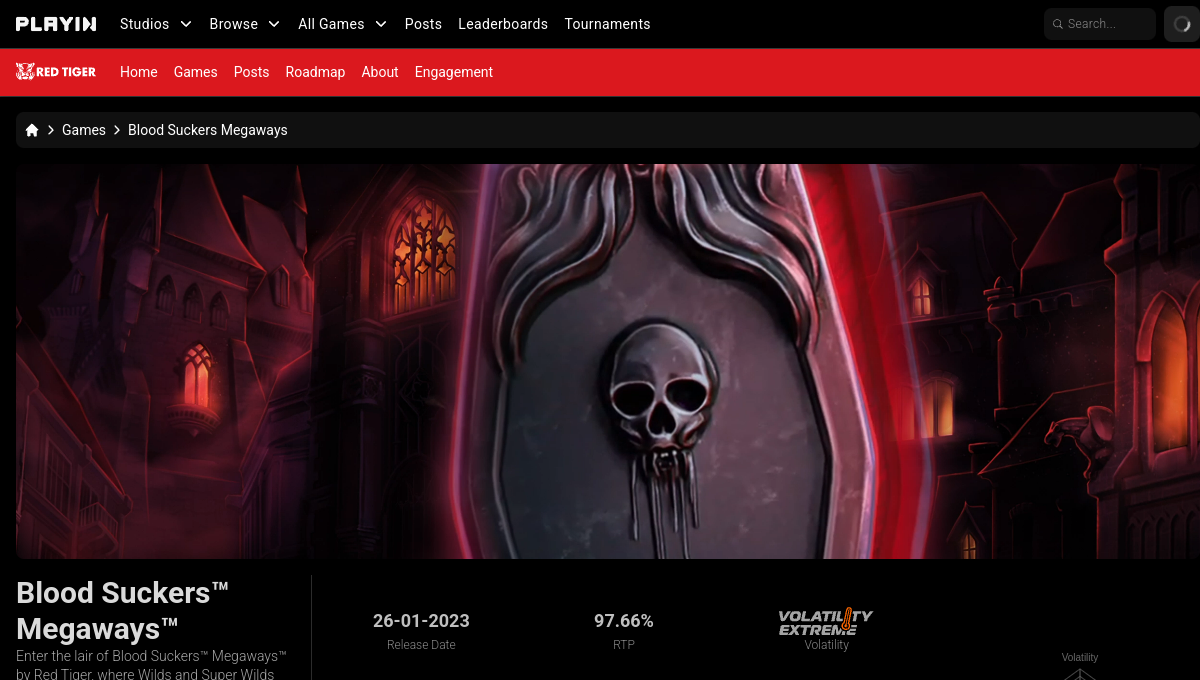Screen dimensions: 1200x680
Task: Open the Engagement tab
Action: coord(454,72)
